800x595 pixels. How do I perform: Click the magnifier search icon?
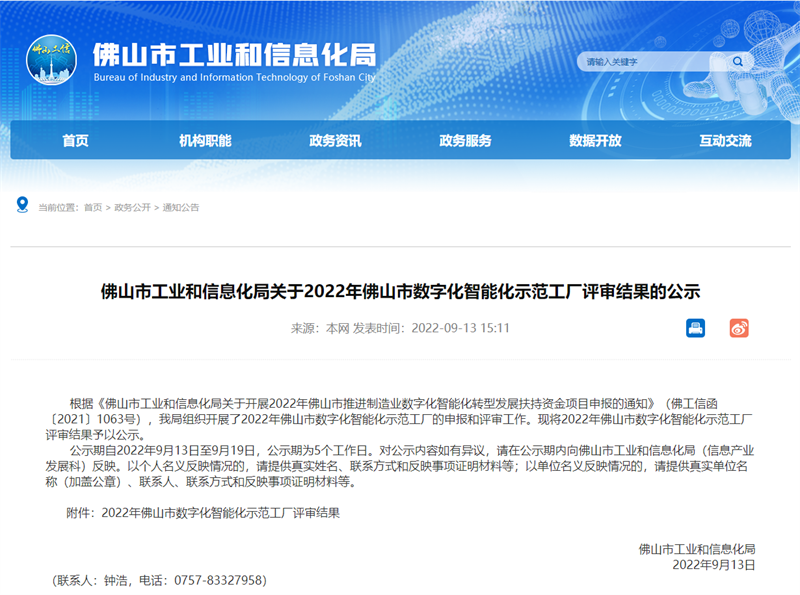tap(738, 62)
